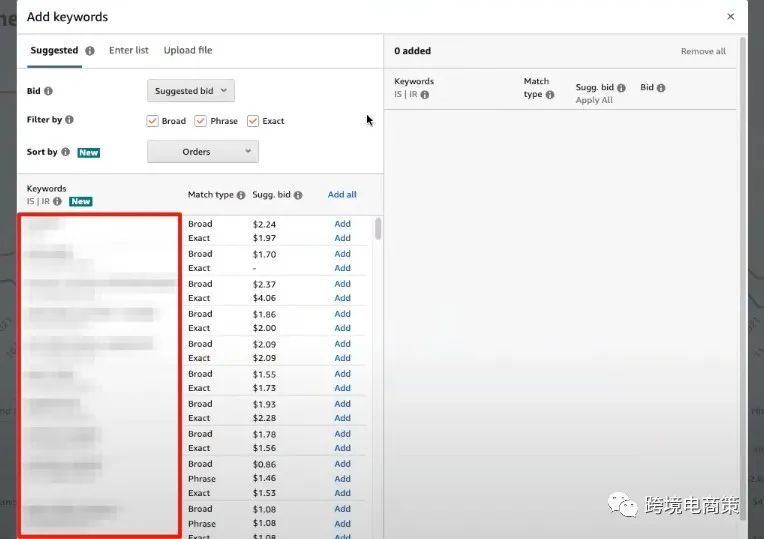The height and width of the screenshot is (539, 764).
Task: Click the Sugg. bid info icon in left list header
Action: point(298,195)
